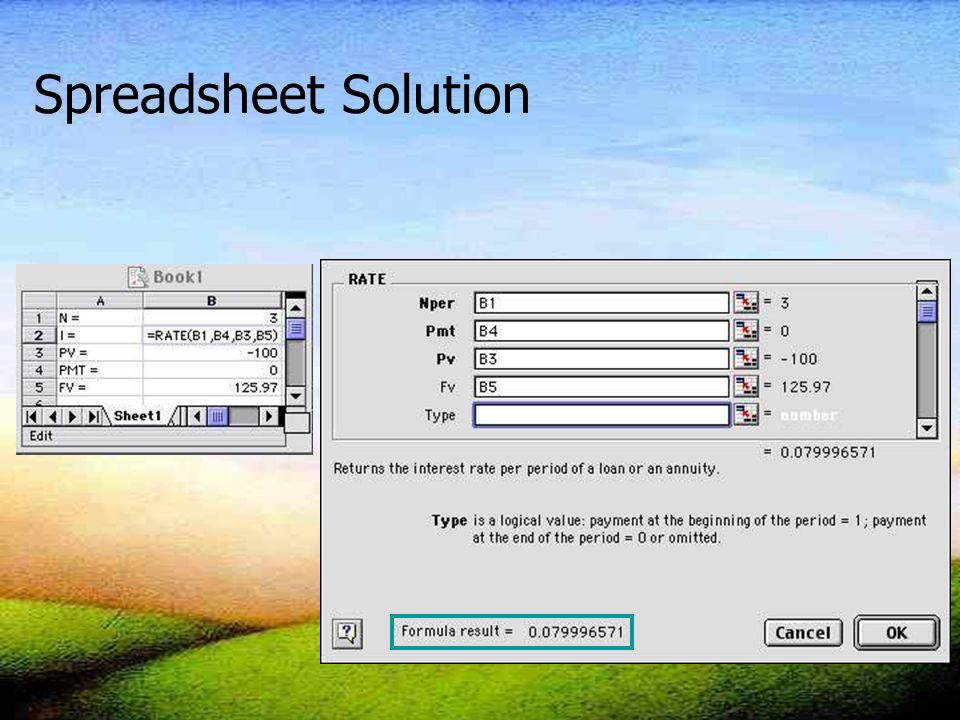
Task: Select row 2 header in Book1
Action: click(x=39, y=335)
